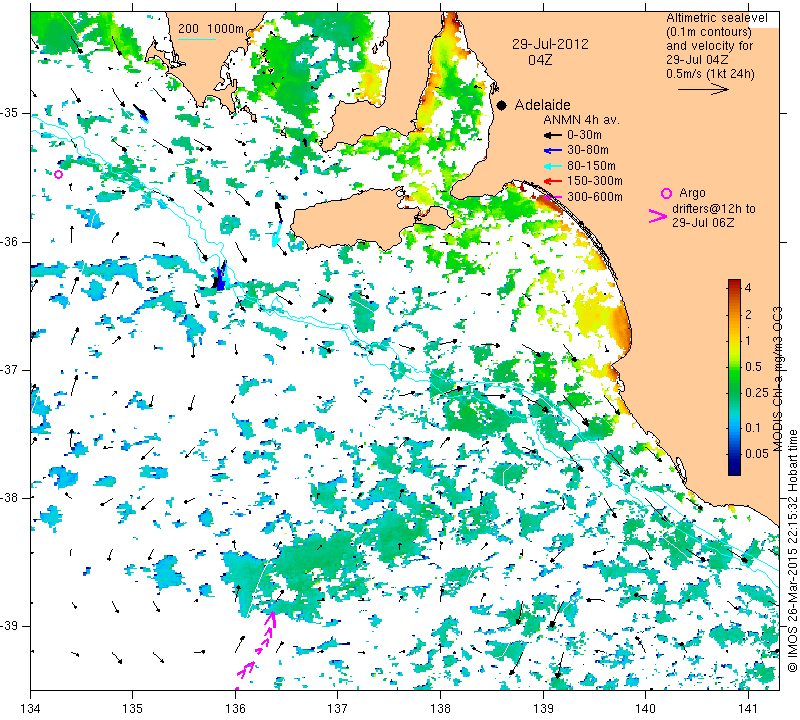Click the "150-300m" depth label
This screenshot has height=720, width=800.
pos(594,181)
